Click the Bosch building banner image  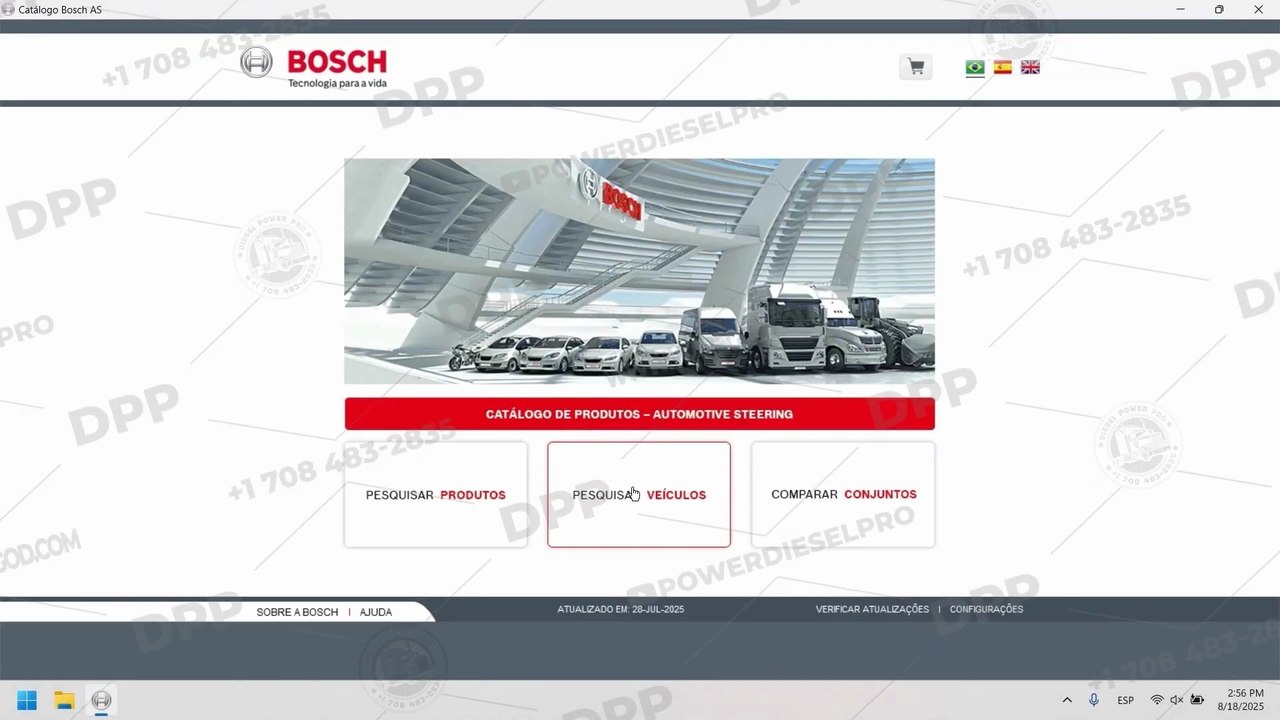pyautogui.click(x=639, y=271)
